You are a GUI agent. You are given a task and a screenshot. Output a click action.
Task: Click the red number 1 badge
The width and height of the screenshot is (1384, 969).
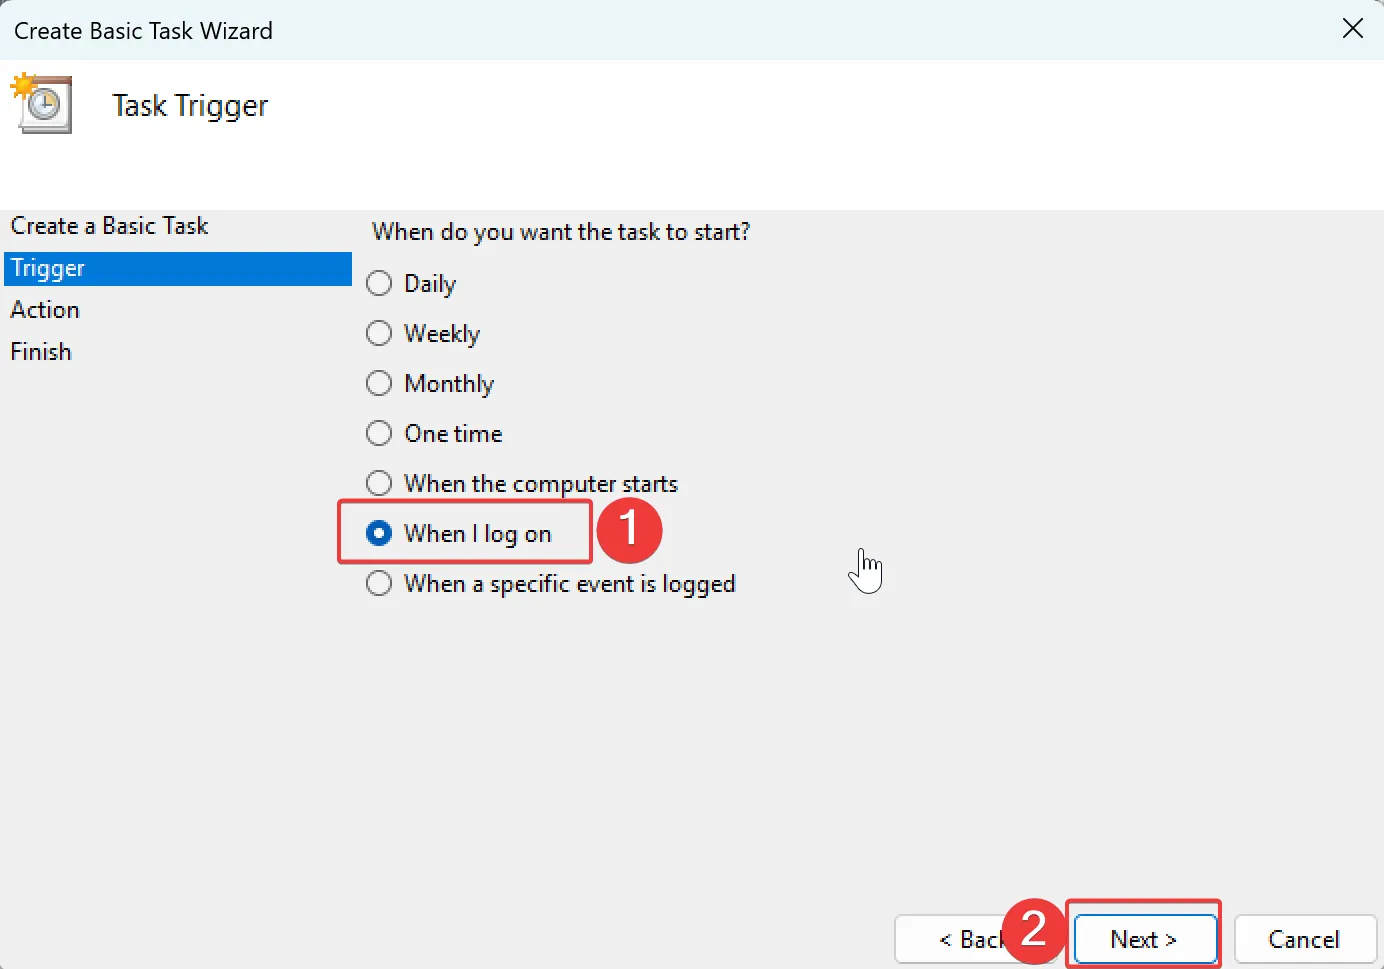(x=629, y=531)
